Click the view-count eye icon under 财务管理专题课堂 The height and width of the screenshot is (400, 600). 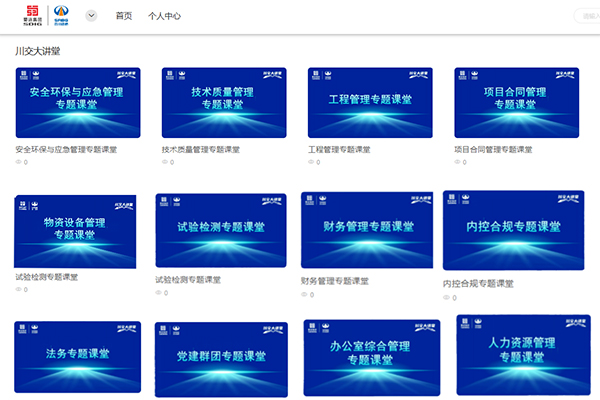(305, 295)
